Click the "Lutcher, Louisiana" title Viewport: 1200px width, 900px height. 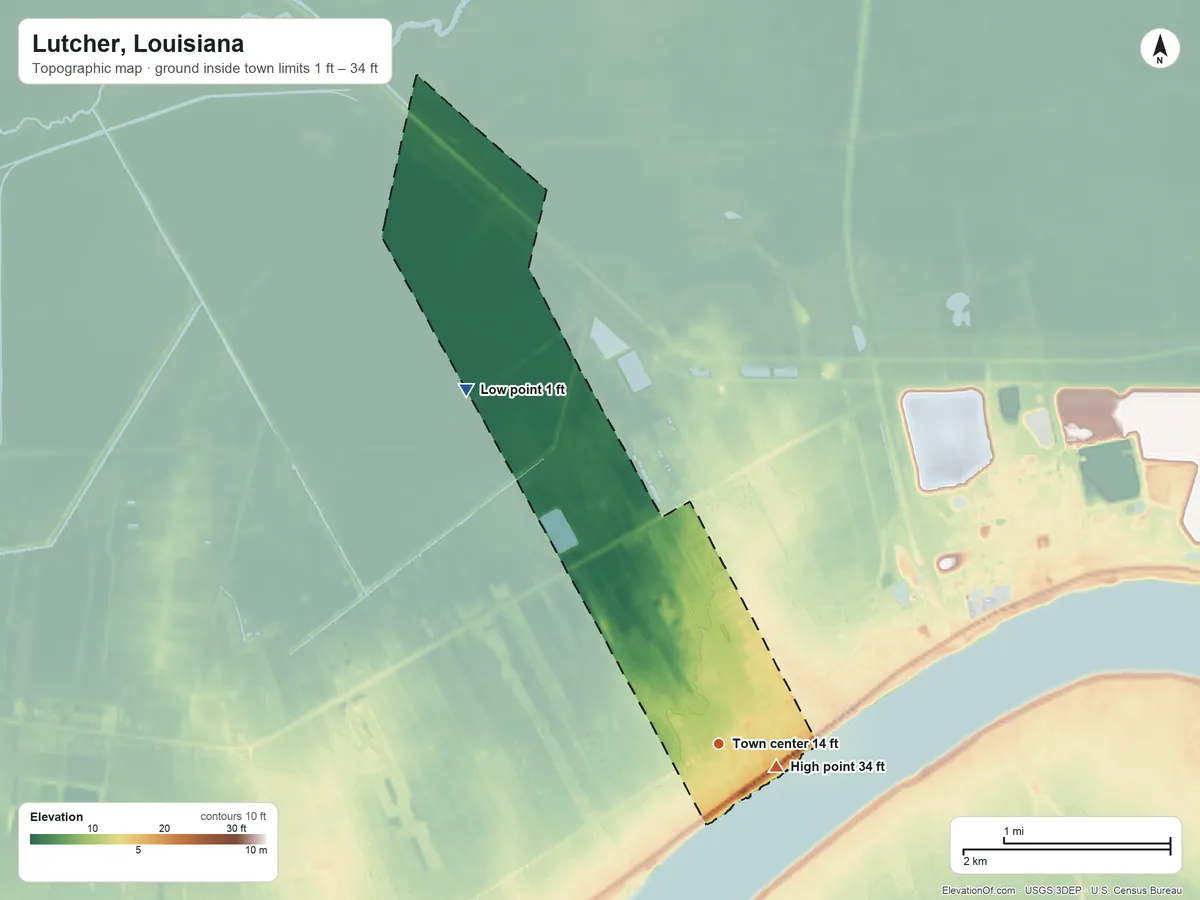(138, 44)
